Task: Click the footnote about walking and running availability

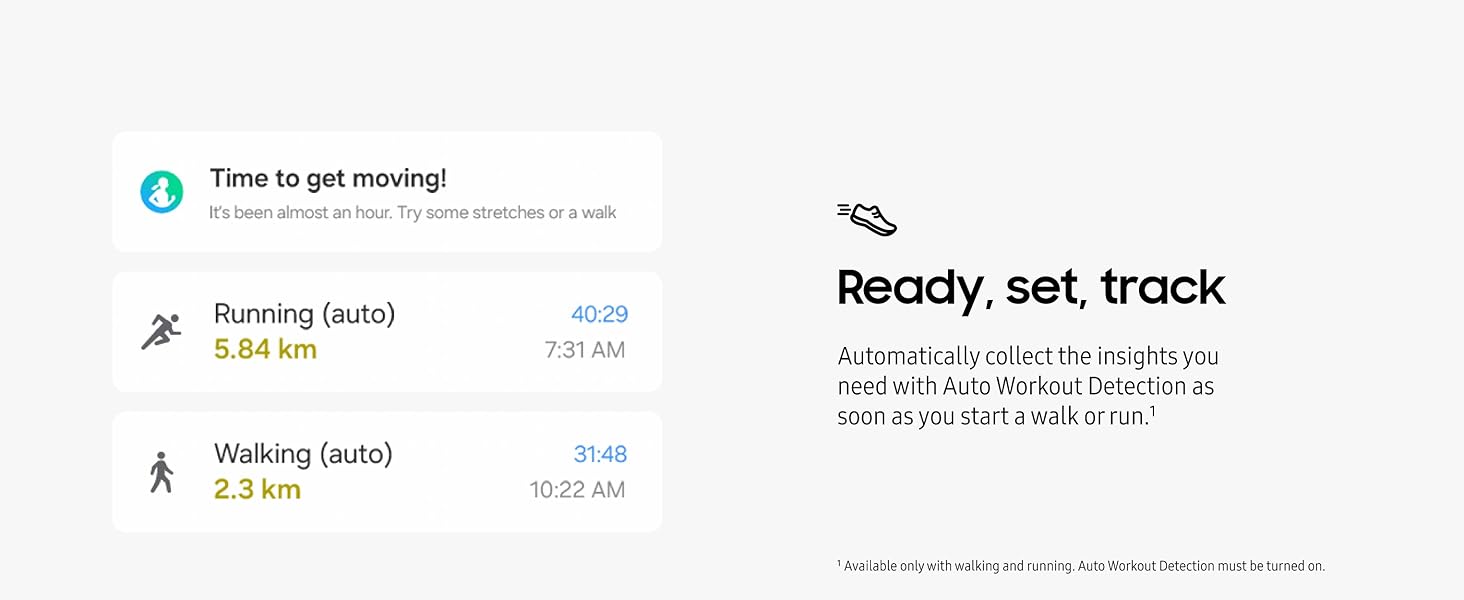Action: [x=1081, y=566]
